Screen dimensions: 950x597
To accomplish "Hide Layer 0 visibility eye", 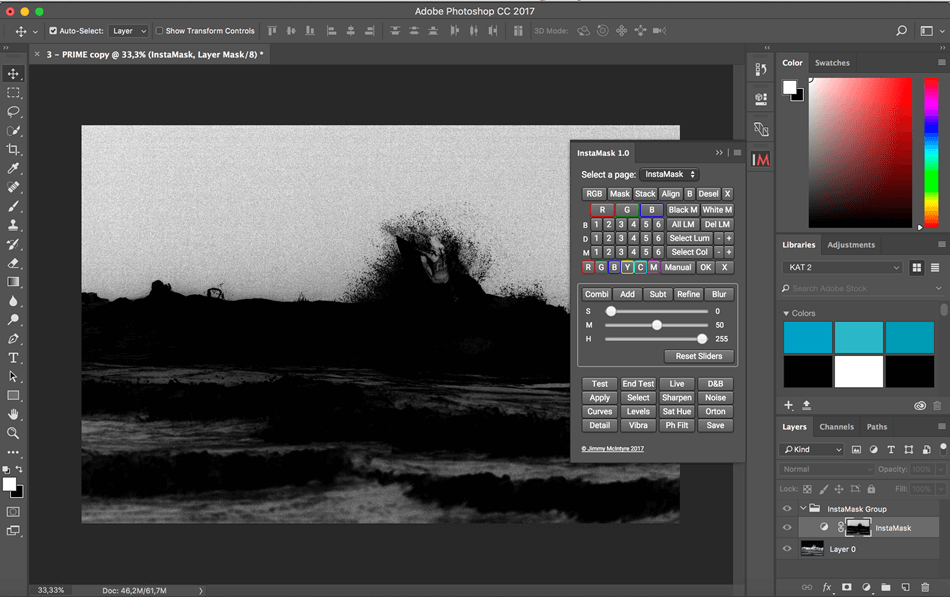I will [787, 549].
